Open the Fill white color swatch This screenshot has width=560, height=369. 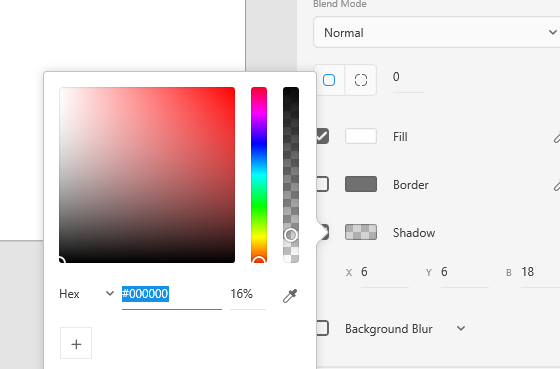[361, 136]
